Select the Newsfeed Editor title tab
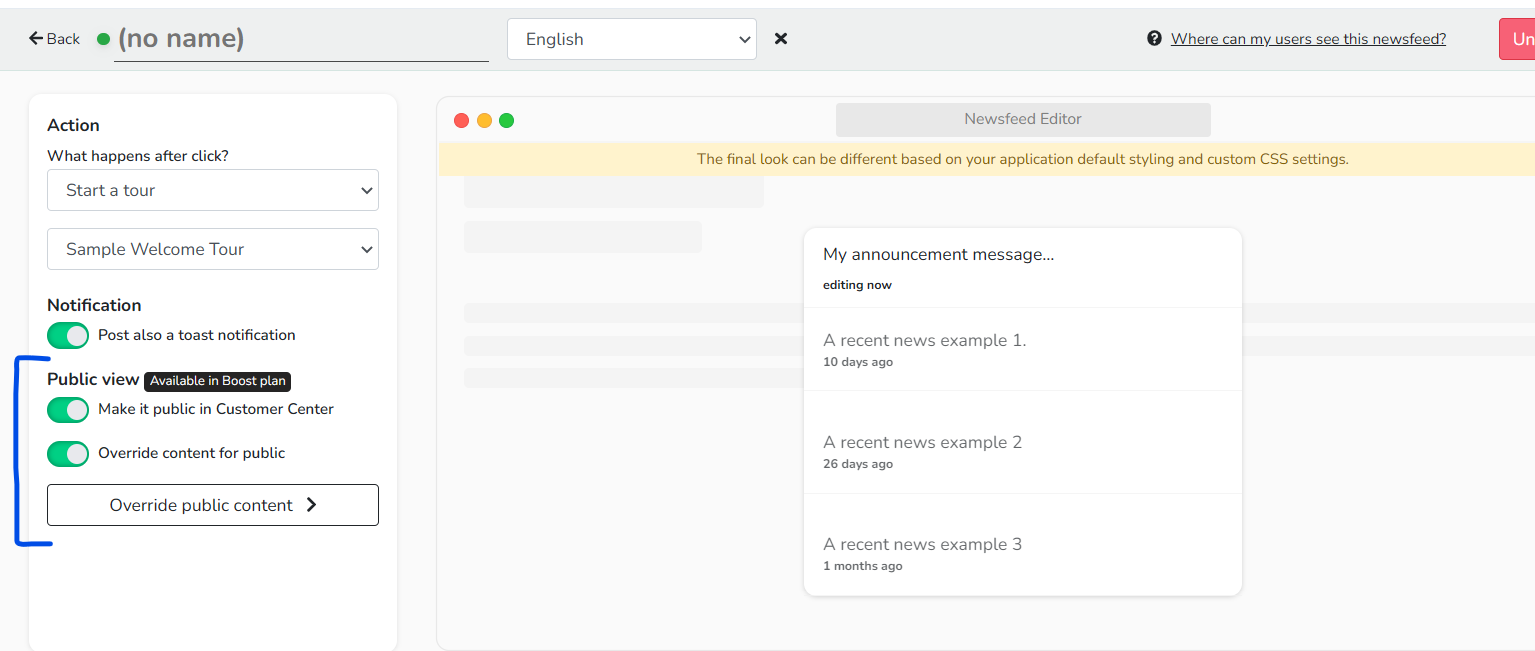The height and width of the screenshot is (651, 1535). pyautogui.click(x=1022, y=119)
